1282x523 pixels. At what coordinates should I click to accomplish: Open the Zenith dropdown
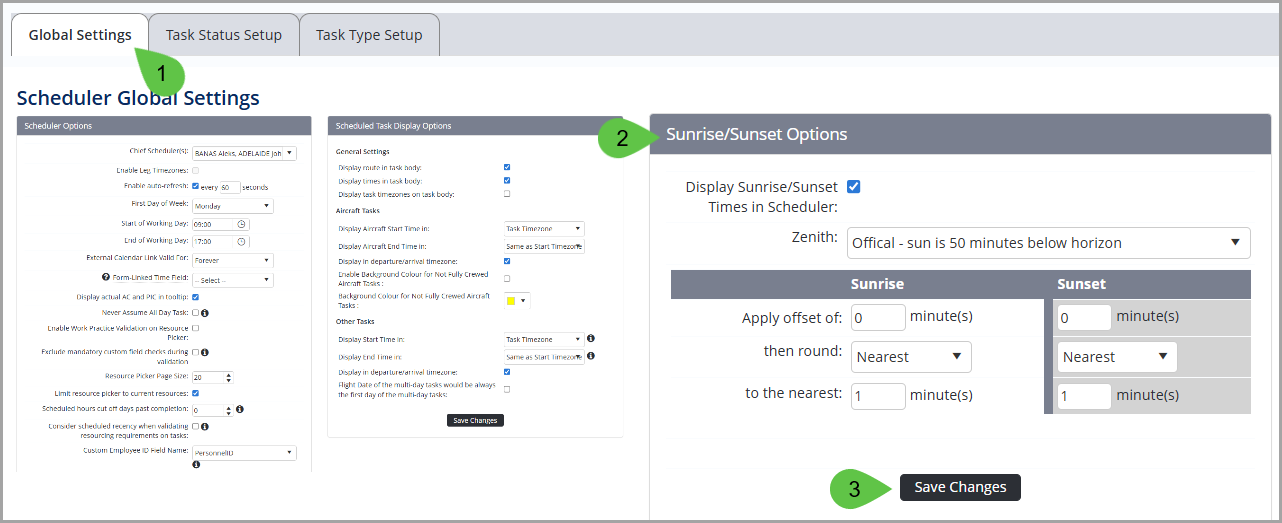[x=1047, y=243]
